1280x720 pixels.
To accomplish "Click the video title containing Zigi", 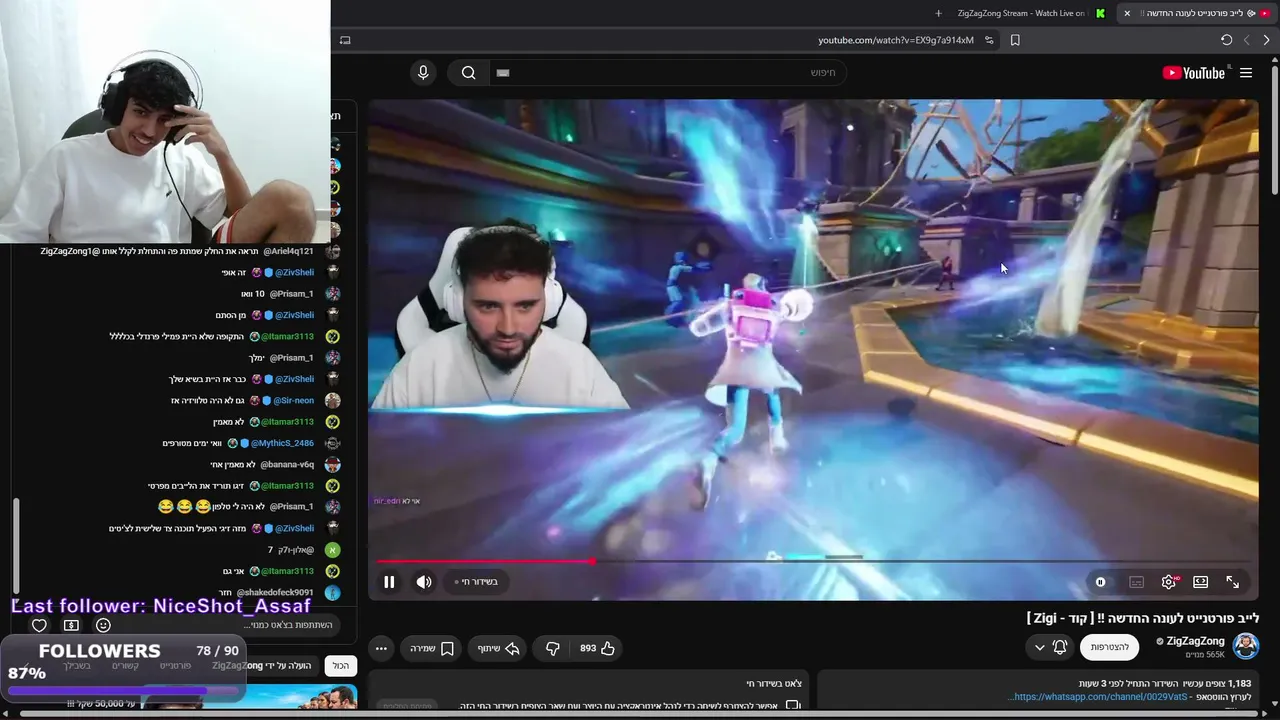I will 1143,618.
